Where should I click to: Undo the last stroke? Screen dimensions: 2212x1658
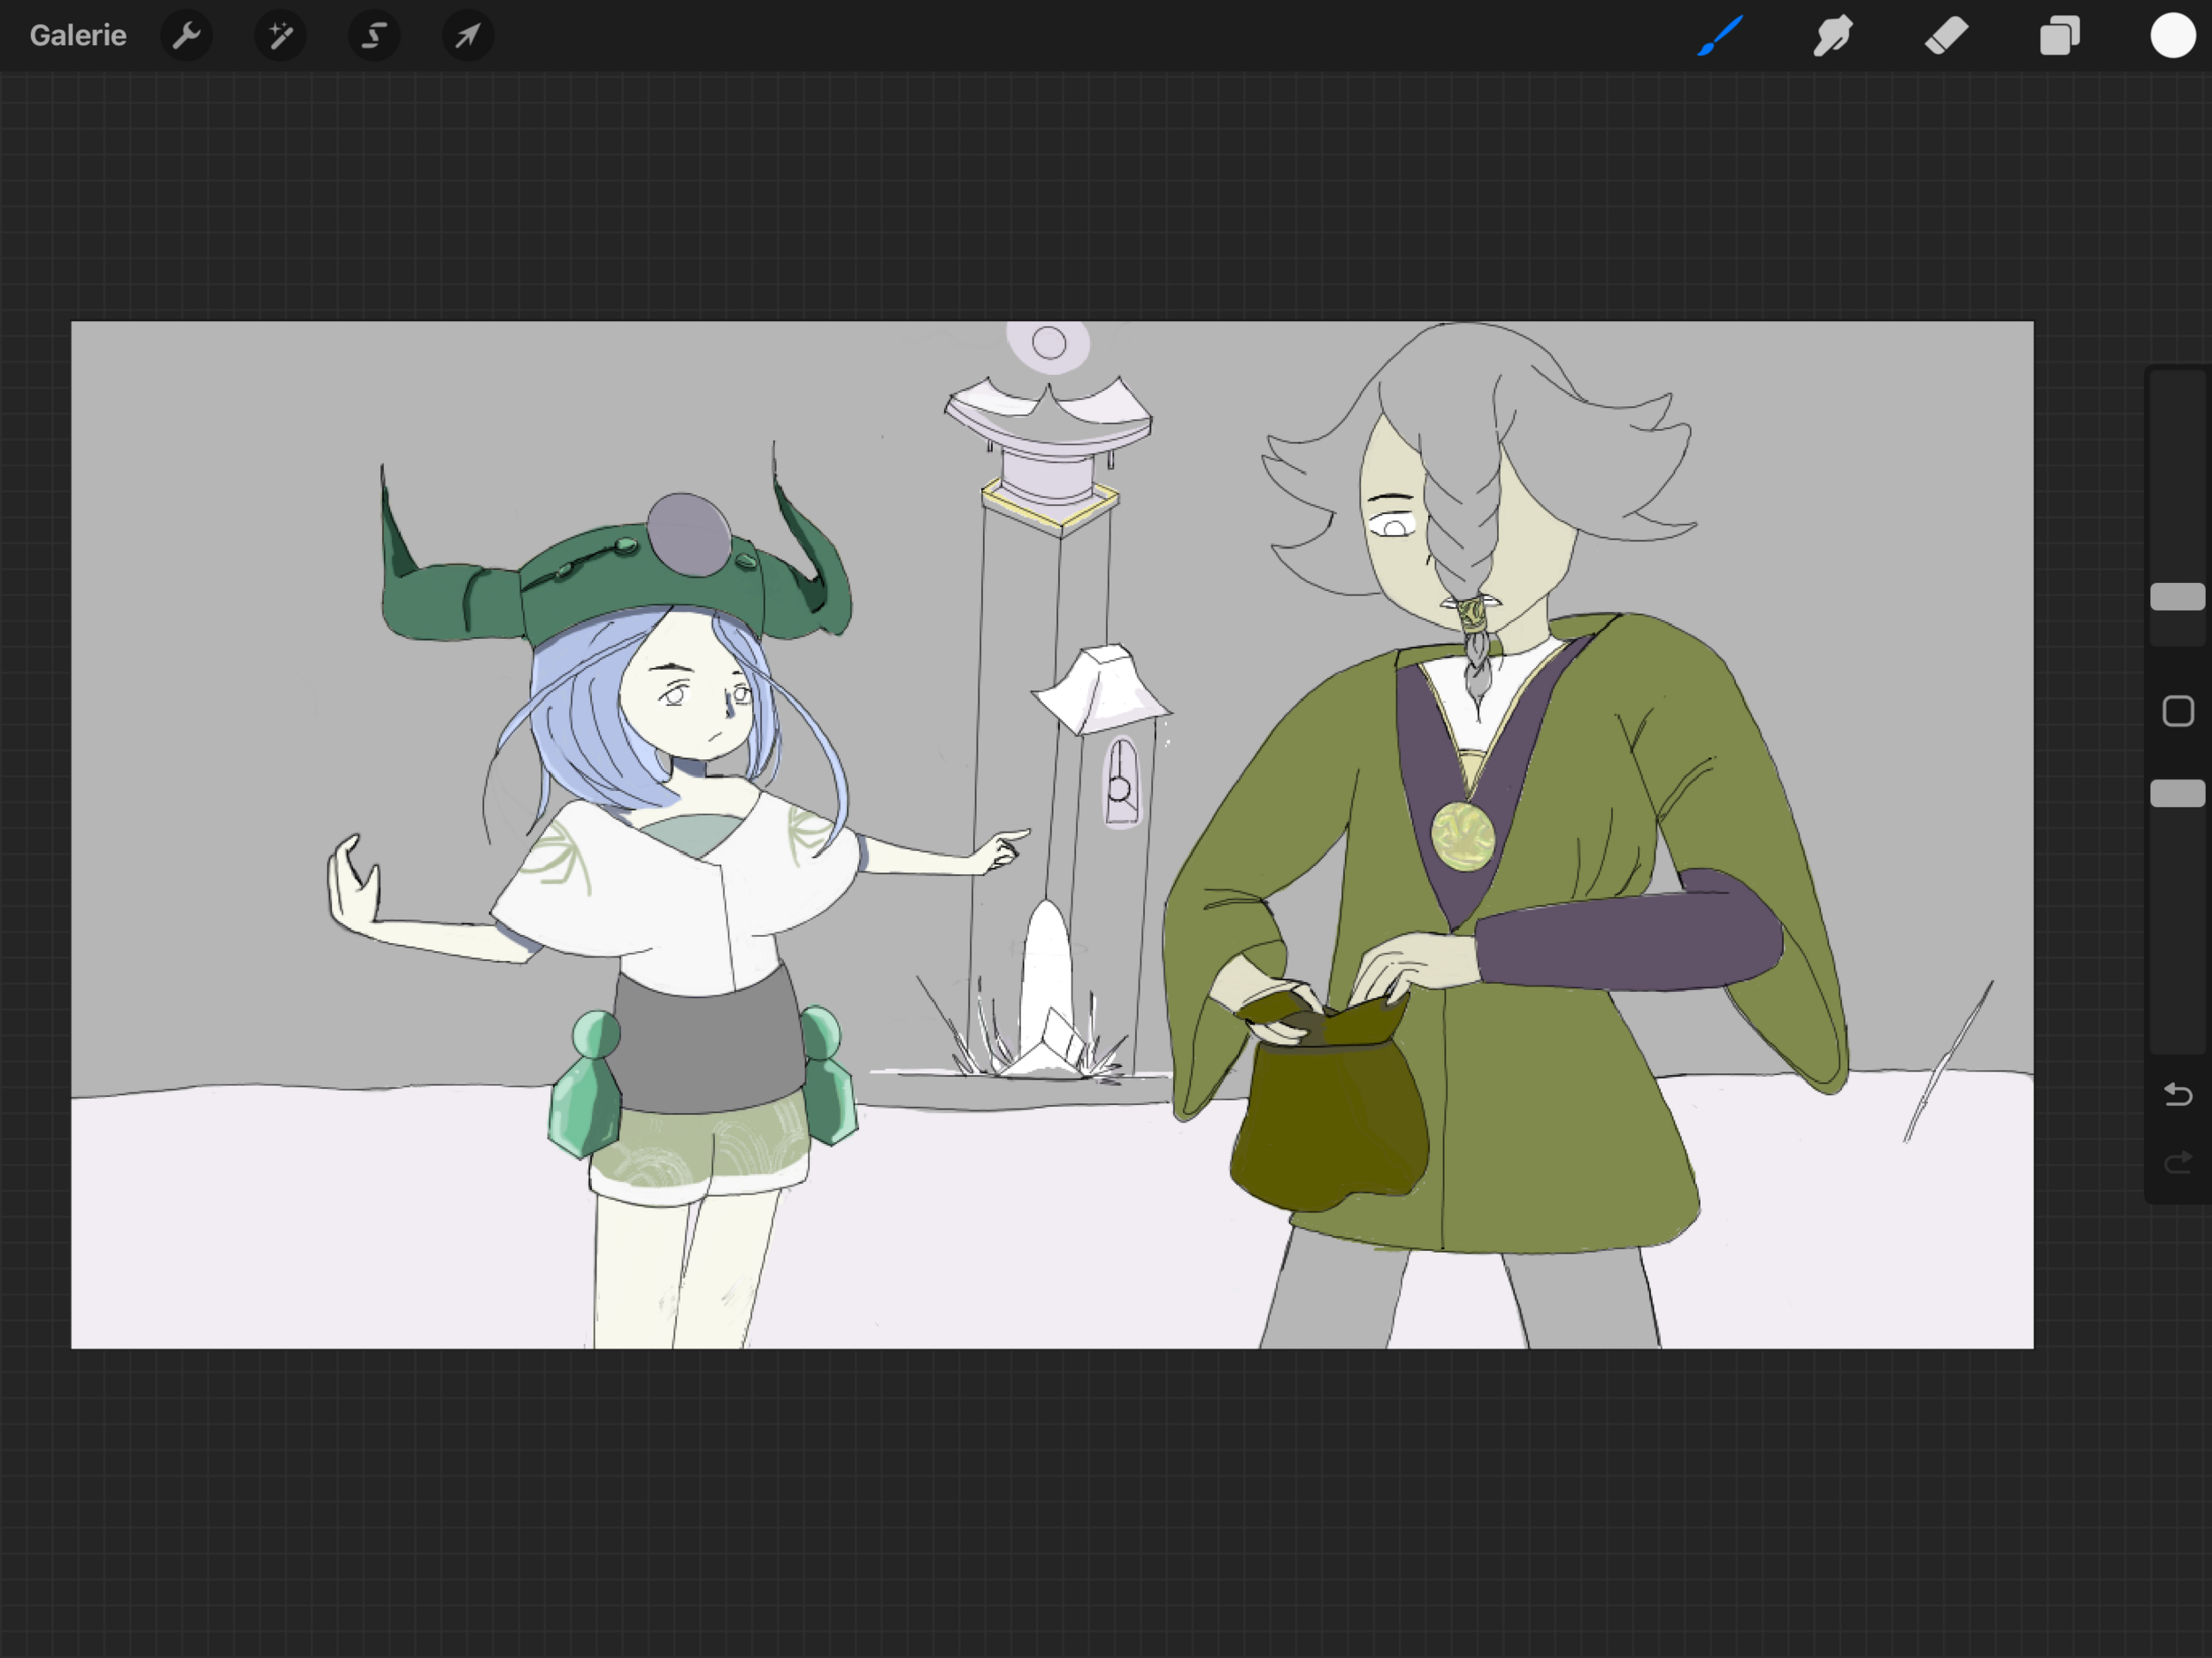coord(2177,1095)
